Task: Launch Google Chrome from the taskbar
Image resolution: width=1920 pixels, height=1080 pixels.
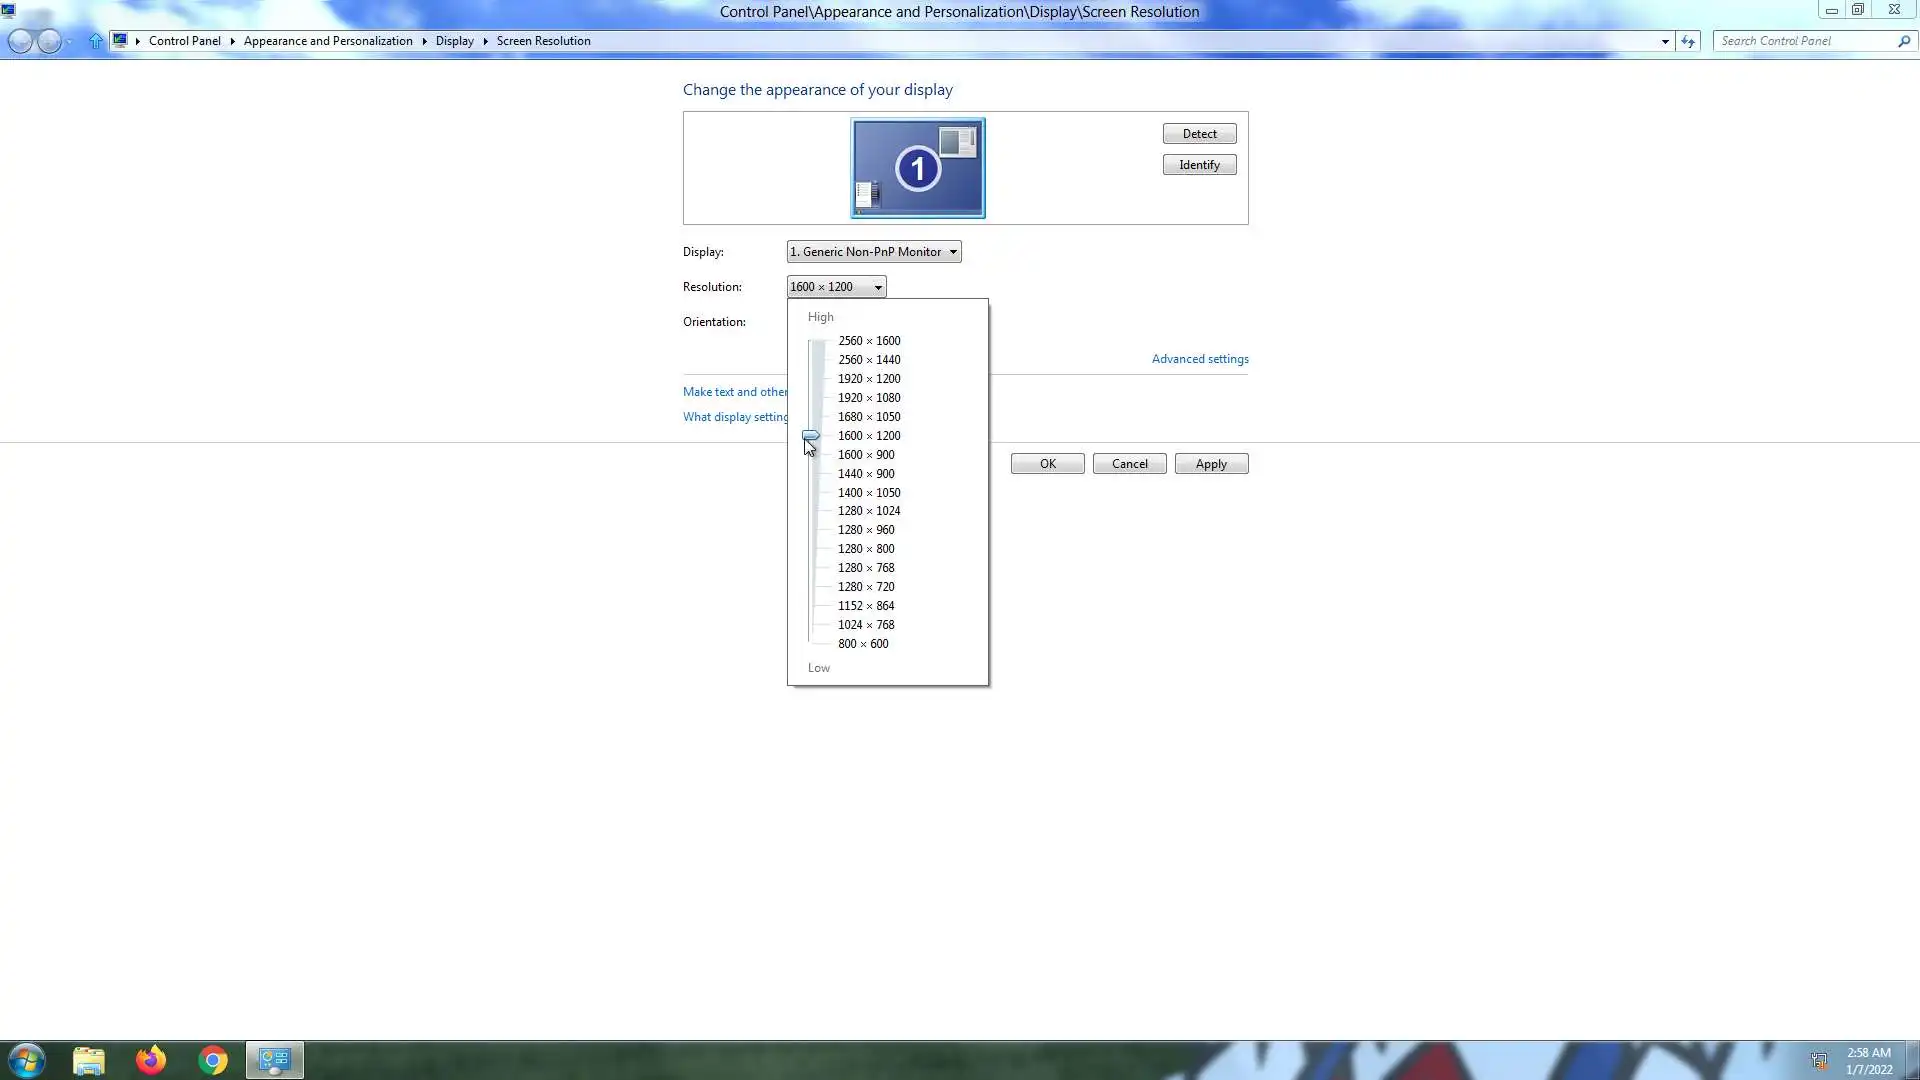Action: [x=213, y=1060]
